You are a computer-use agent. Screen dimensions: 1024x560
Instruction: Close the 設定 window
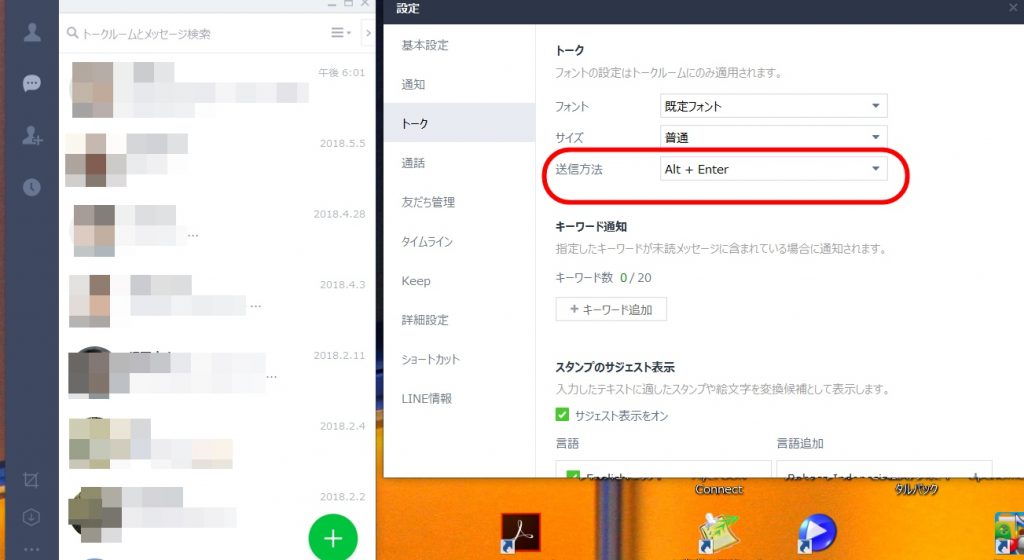[x=1013, y=8]
